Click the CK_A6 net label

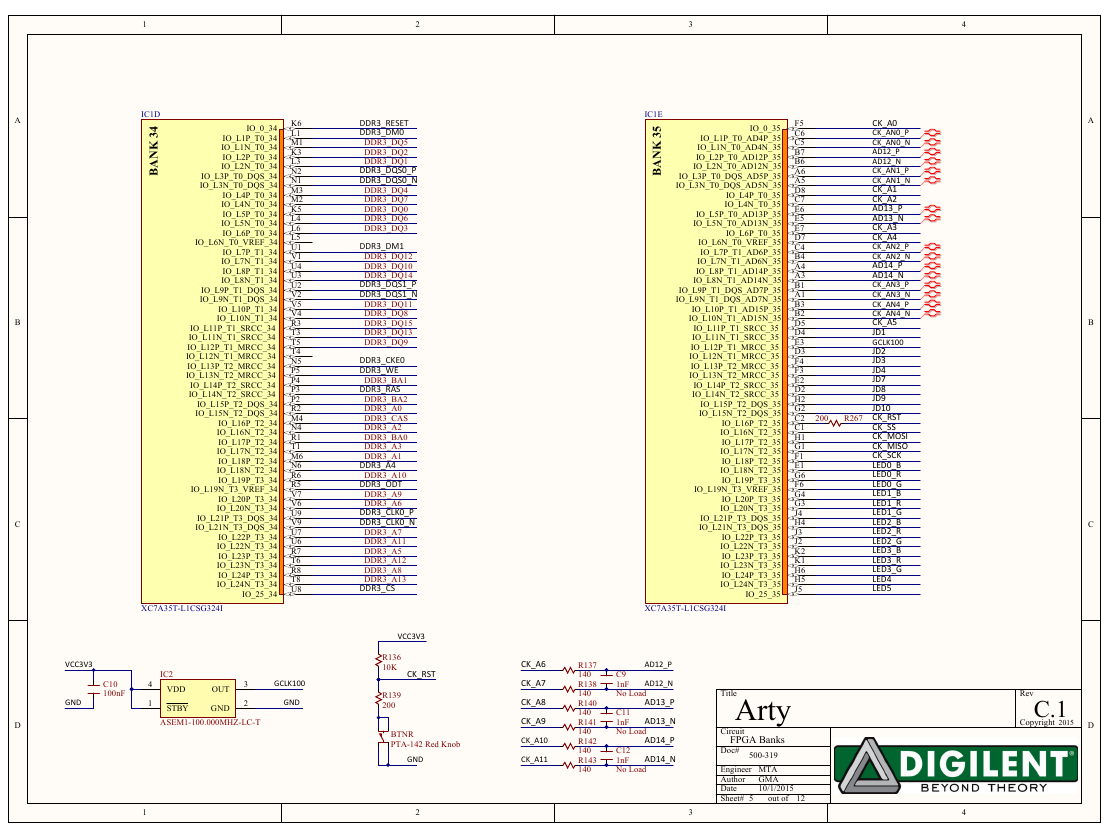pyautogui.click(x=533, y=665)
